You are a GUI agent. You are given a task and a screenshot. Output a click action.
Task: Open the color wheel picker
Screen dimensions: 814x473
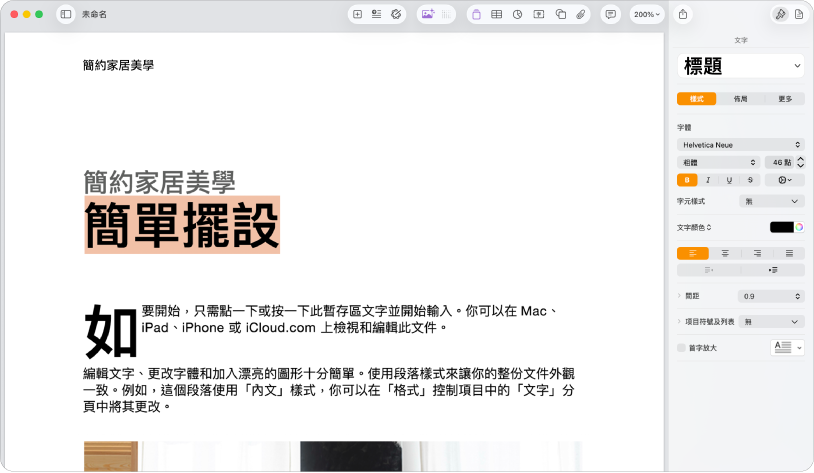(x=799, y=227)
